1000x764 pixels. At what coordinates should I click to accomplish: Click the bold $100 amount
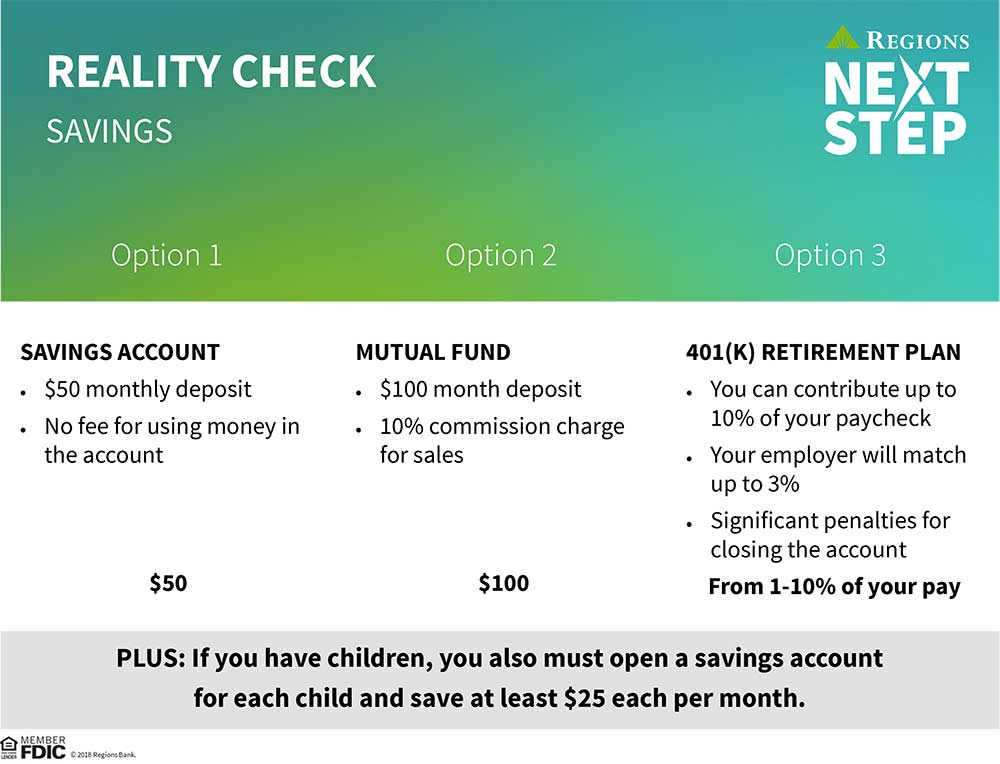pos(503,583)
